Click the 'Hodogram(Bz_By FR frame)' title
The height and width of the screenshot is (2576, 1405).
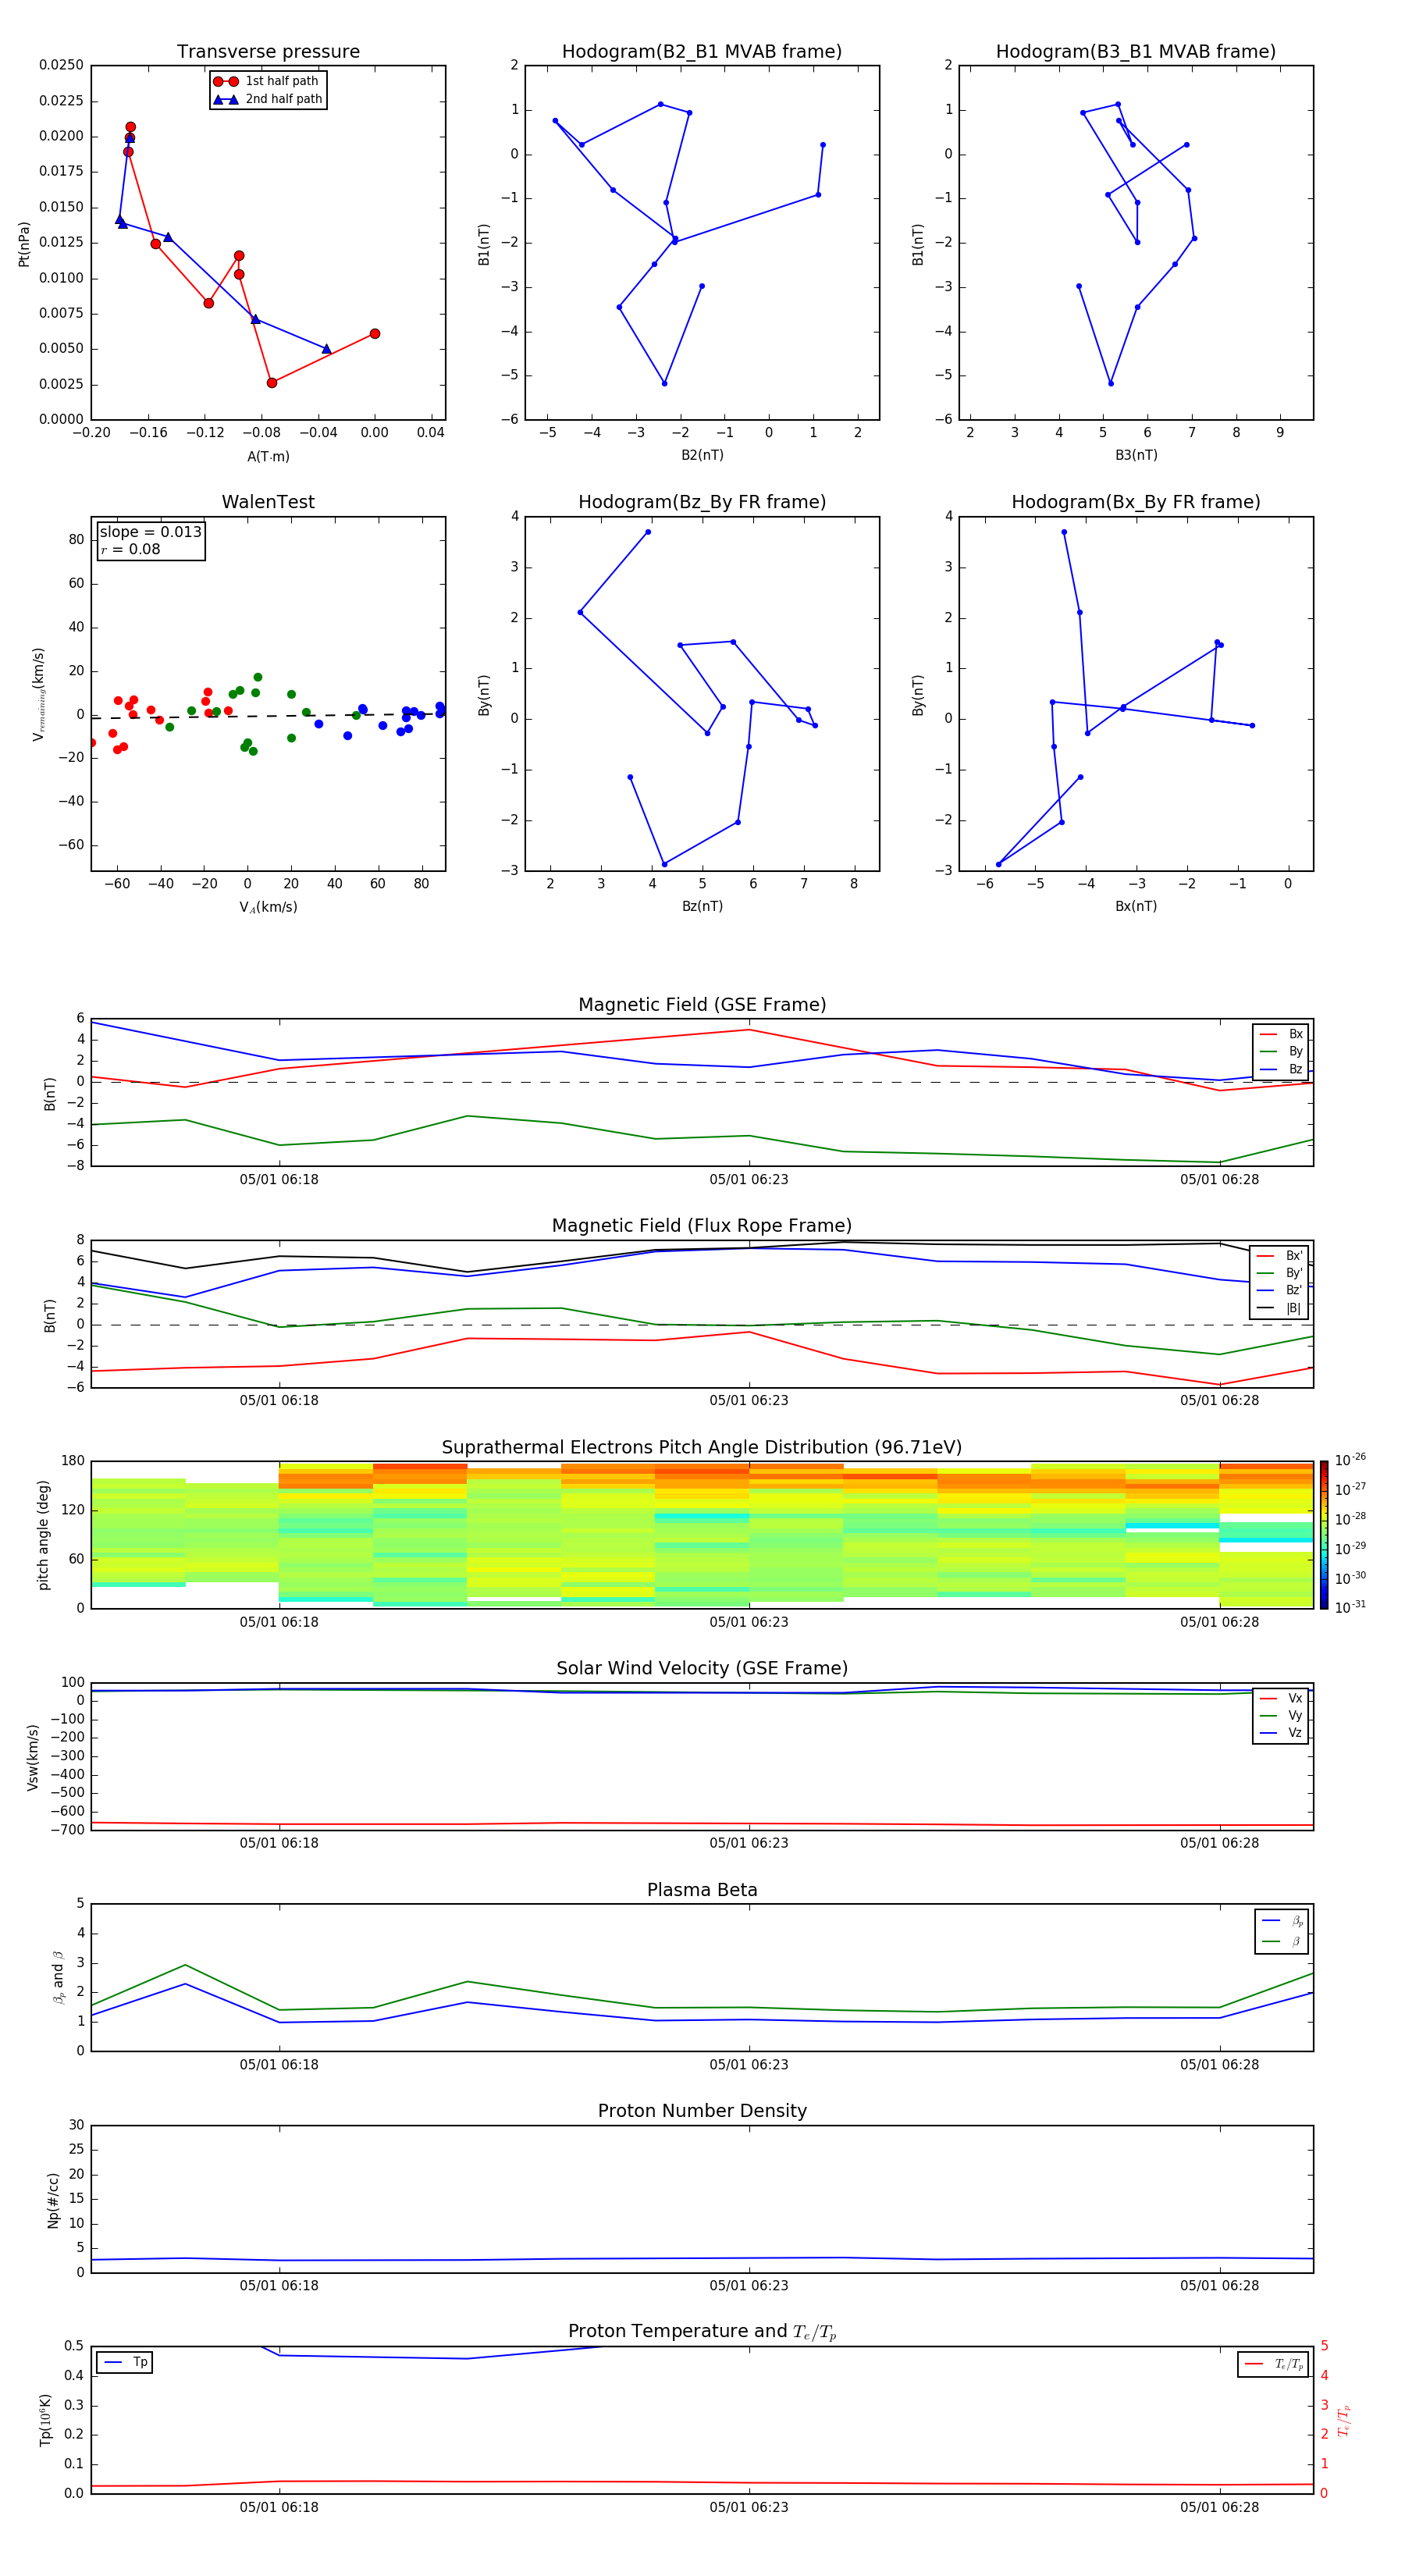(702, 502)
